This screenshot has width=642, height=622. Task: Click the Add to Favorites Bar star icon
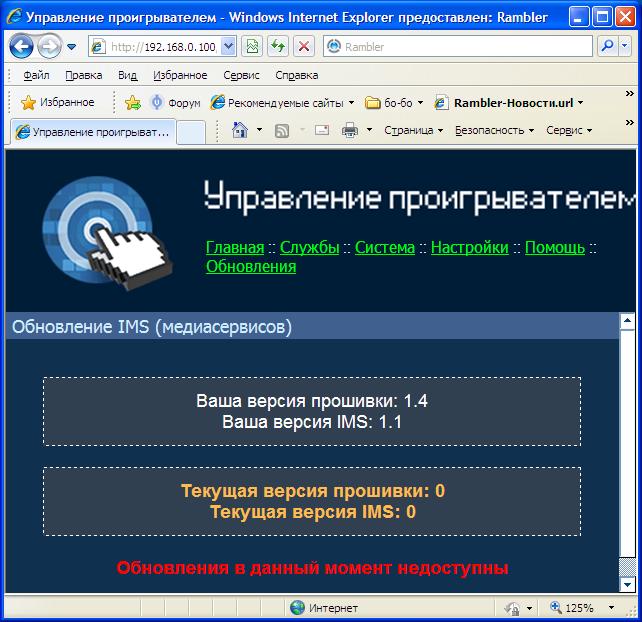coord(133,102)
